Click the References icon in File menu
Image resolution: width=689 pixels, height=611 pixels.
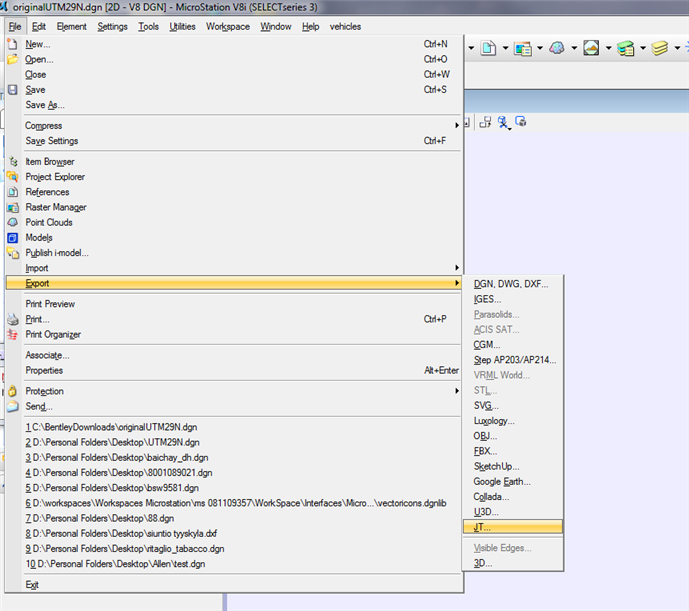[x=13, y=192]
